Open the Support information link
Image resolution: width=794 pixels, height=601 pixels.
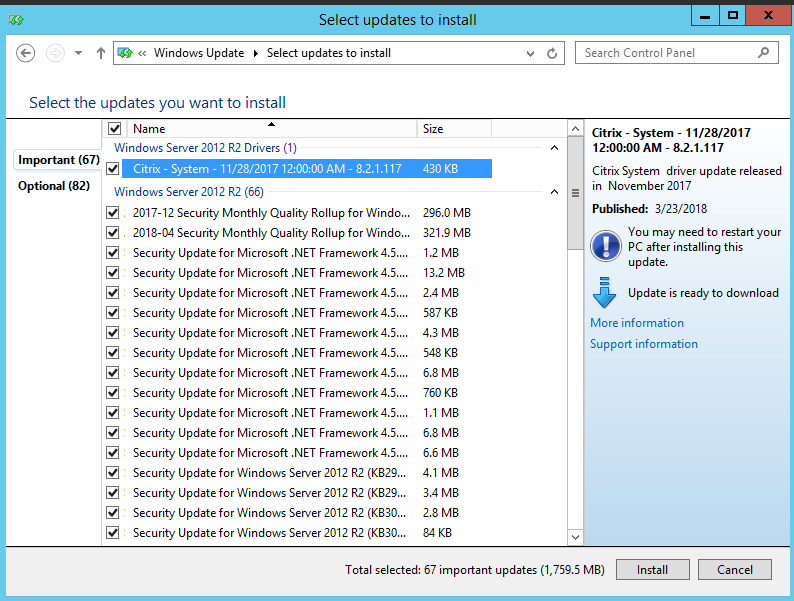(644, 344)
